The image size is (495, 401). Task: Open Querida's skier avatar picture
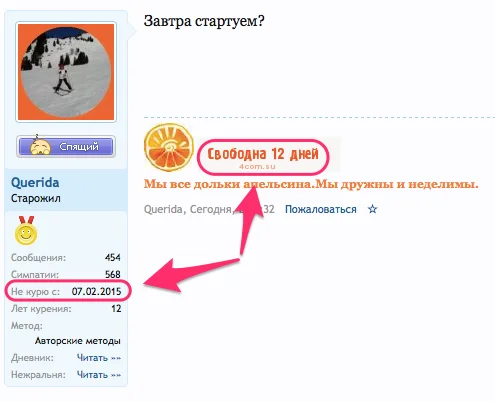pos(66,72)
